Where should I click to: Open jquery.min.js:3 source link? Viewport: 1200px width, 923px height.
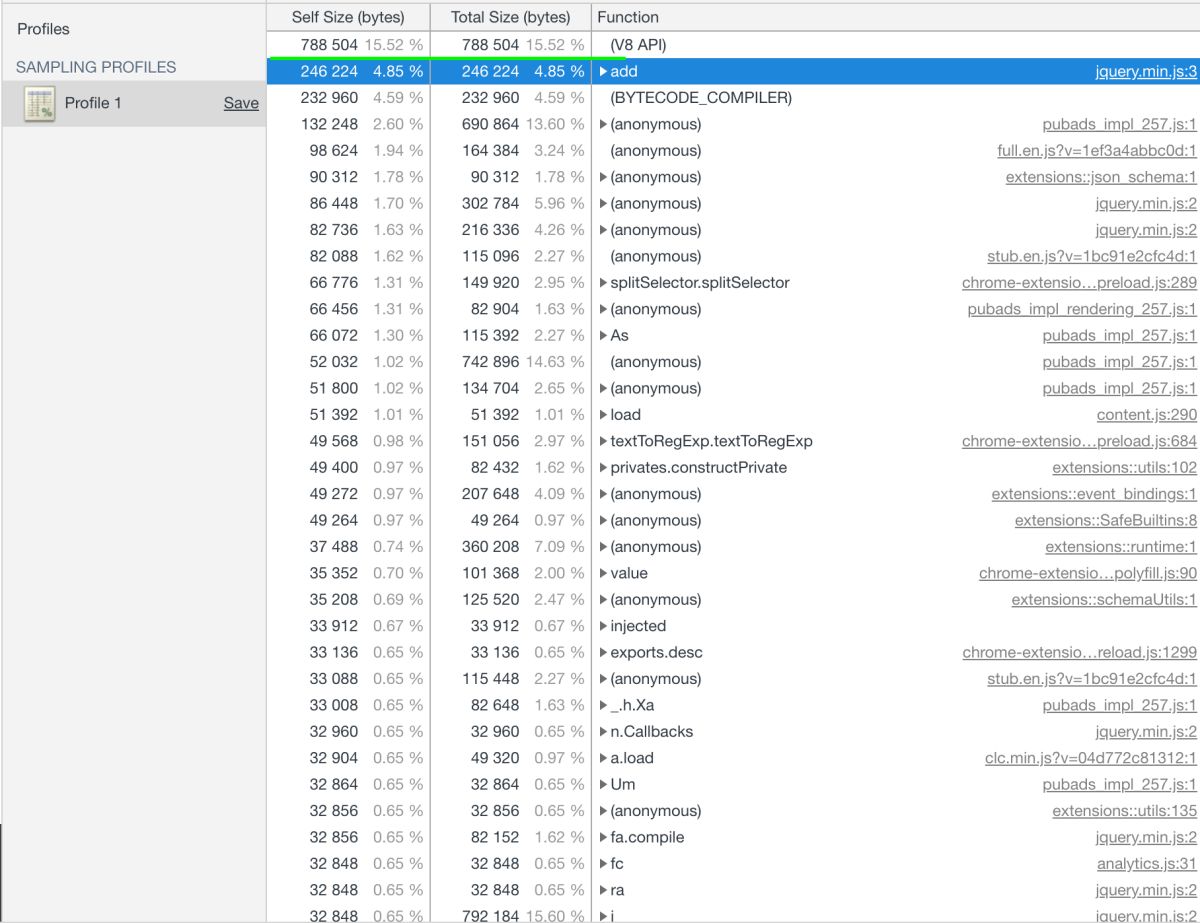1146,72
